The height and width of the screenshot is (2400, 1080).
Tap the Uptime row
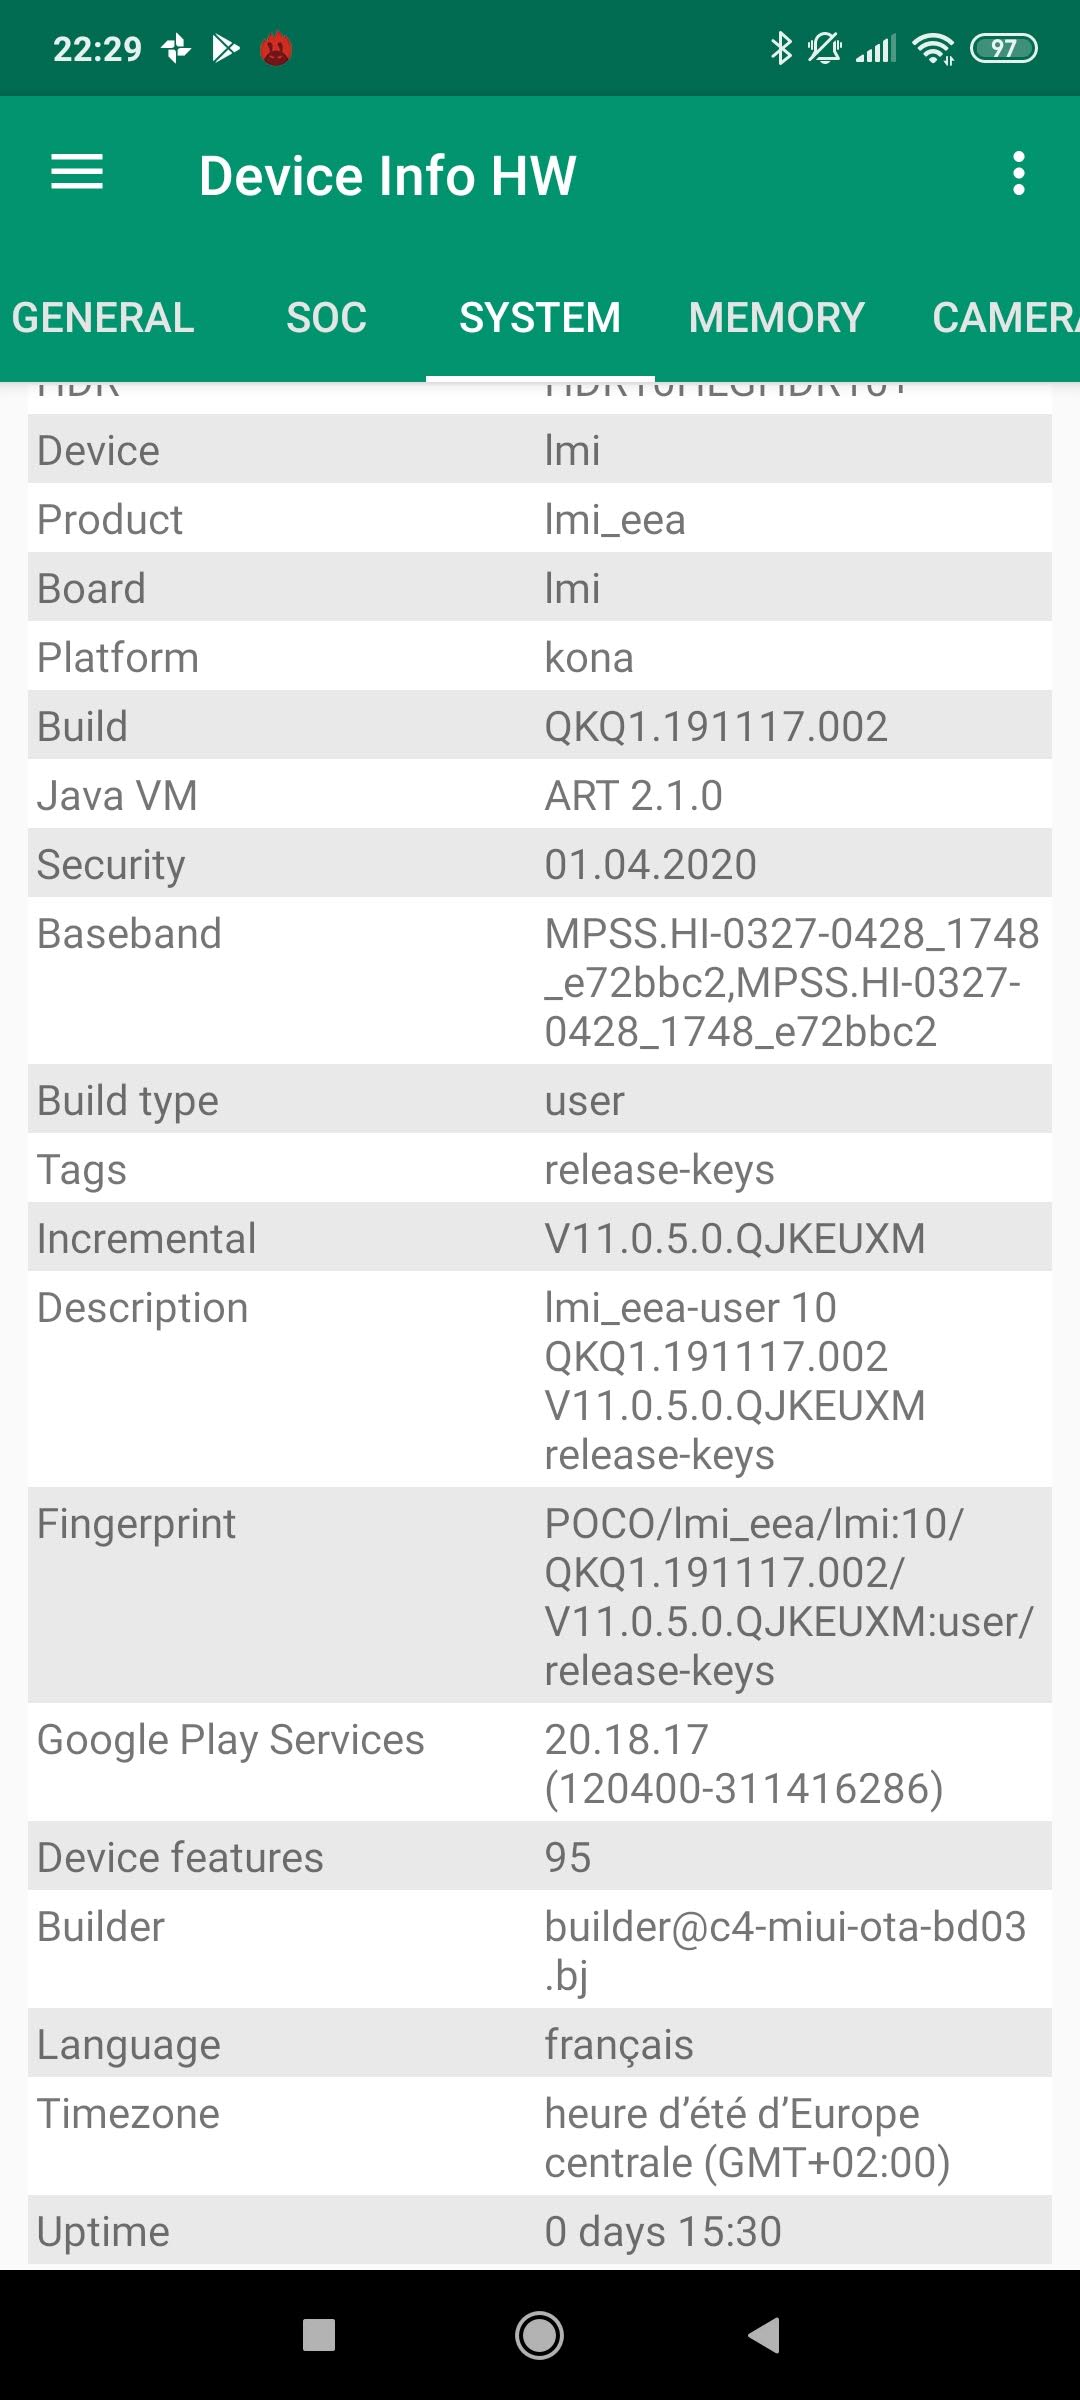(x=540, y=2232)
